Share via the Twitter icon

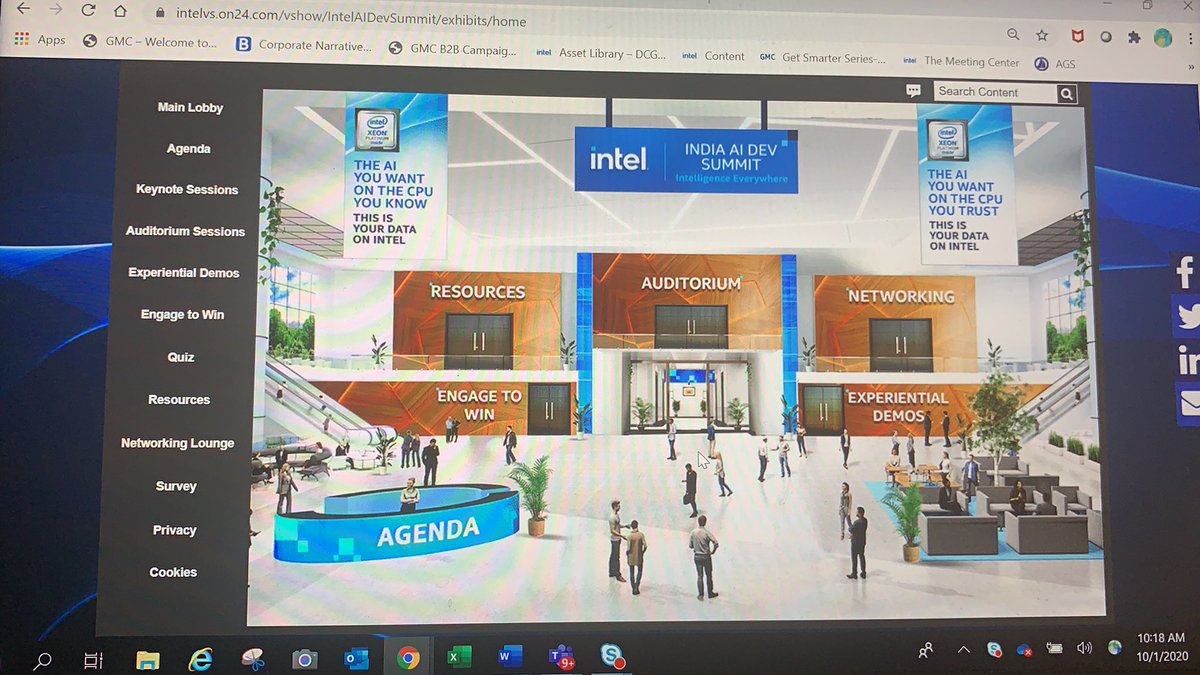click(x=1187, y=317)
